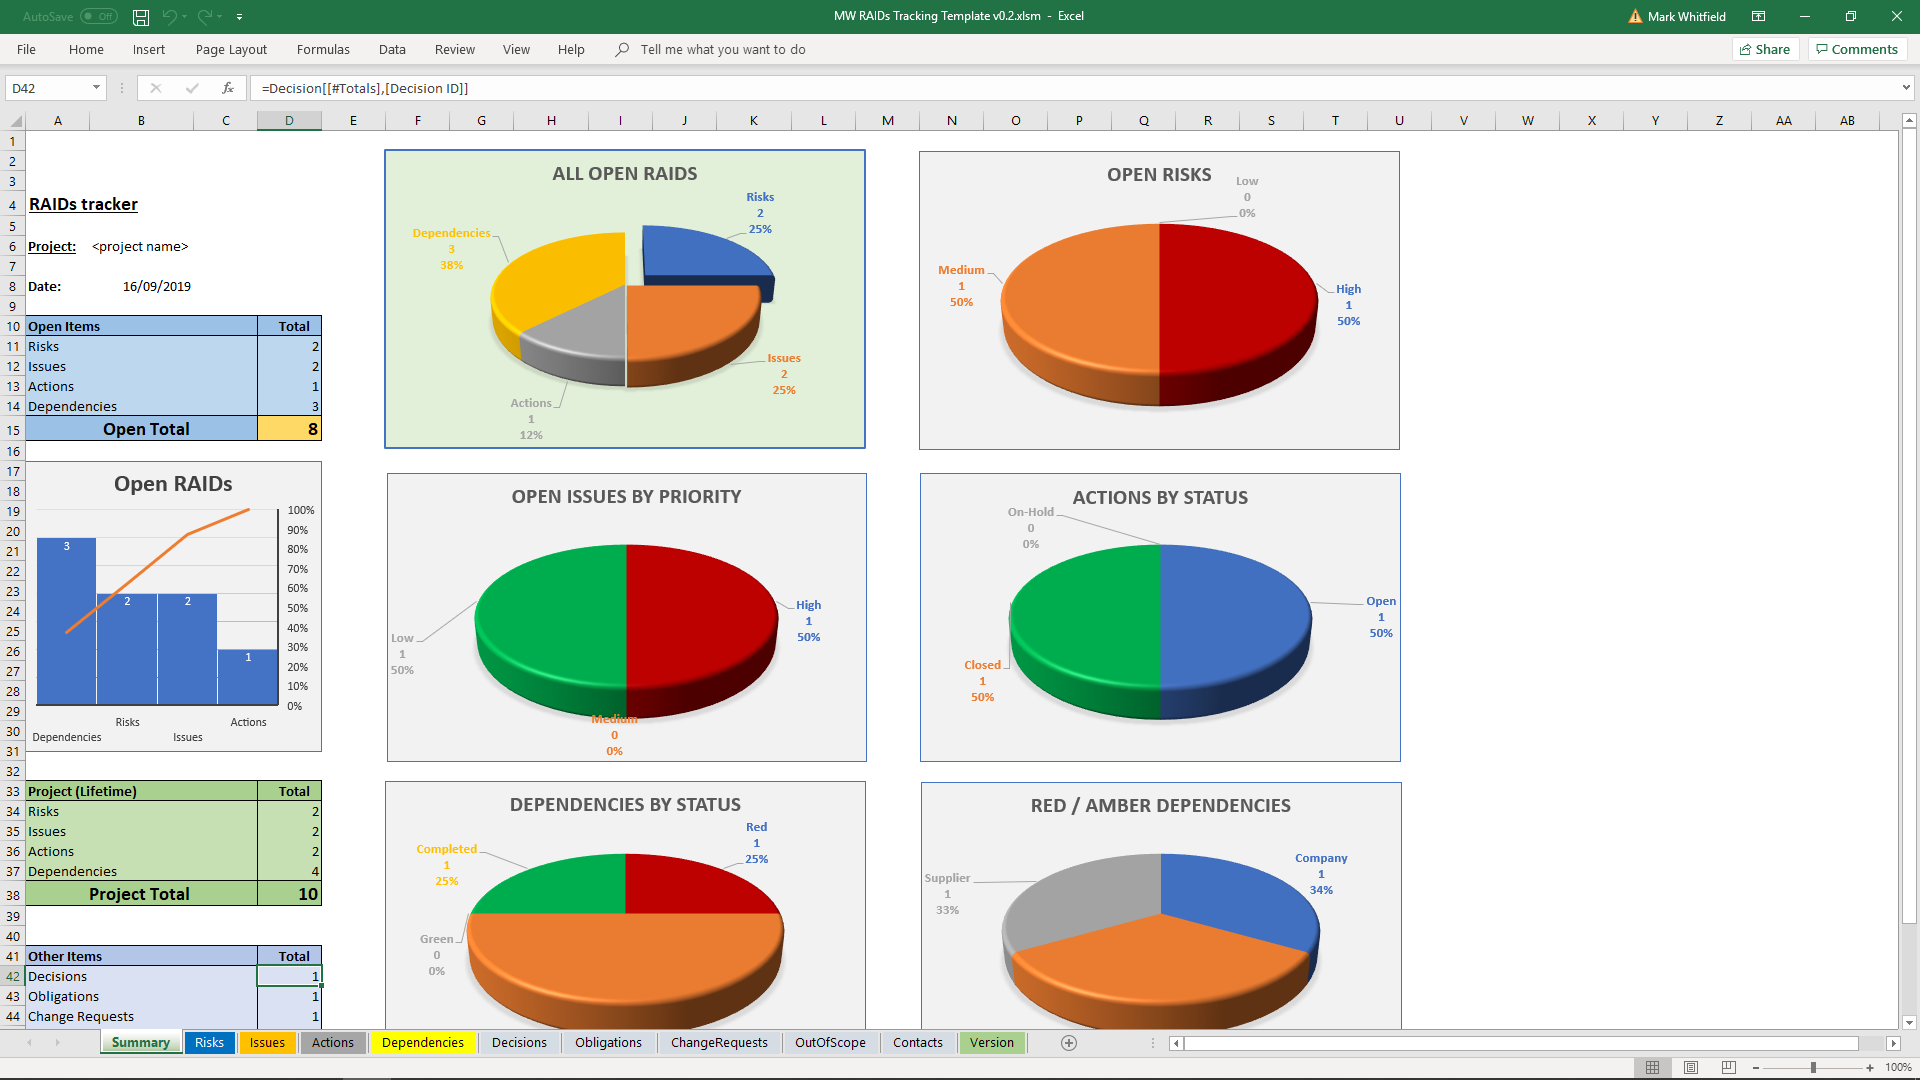Click Normal view icon in status bar

pyautogui.click(x=1653, y=1067)
